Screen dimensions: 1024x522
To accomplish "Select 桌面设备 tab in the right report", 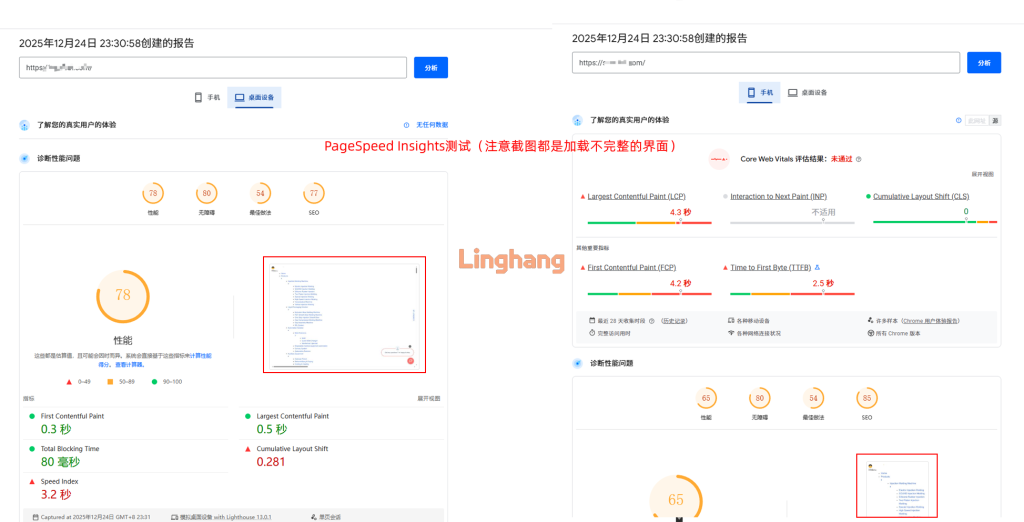I will [807, 92].
